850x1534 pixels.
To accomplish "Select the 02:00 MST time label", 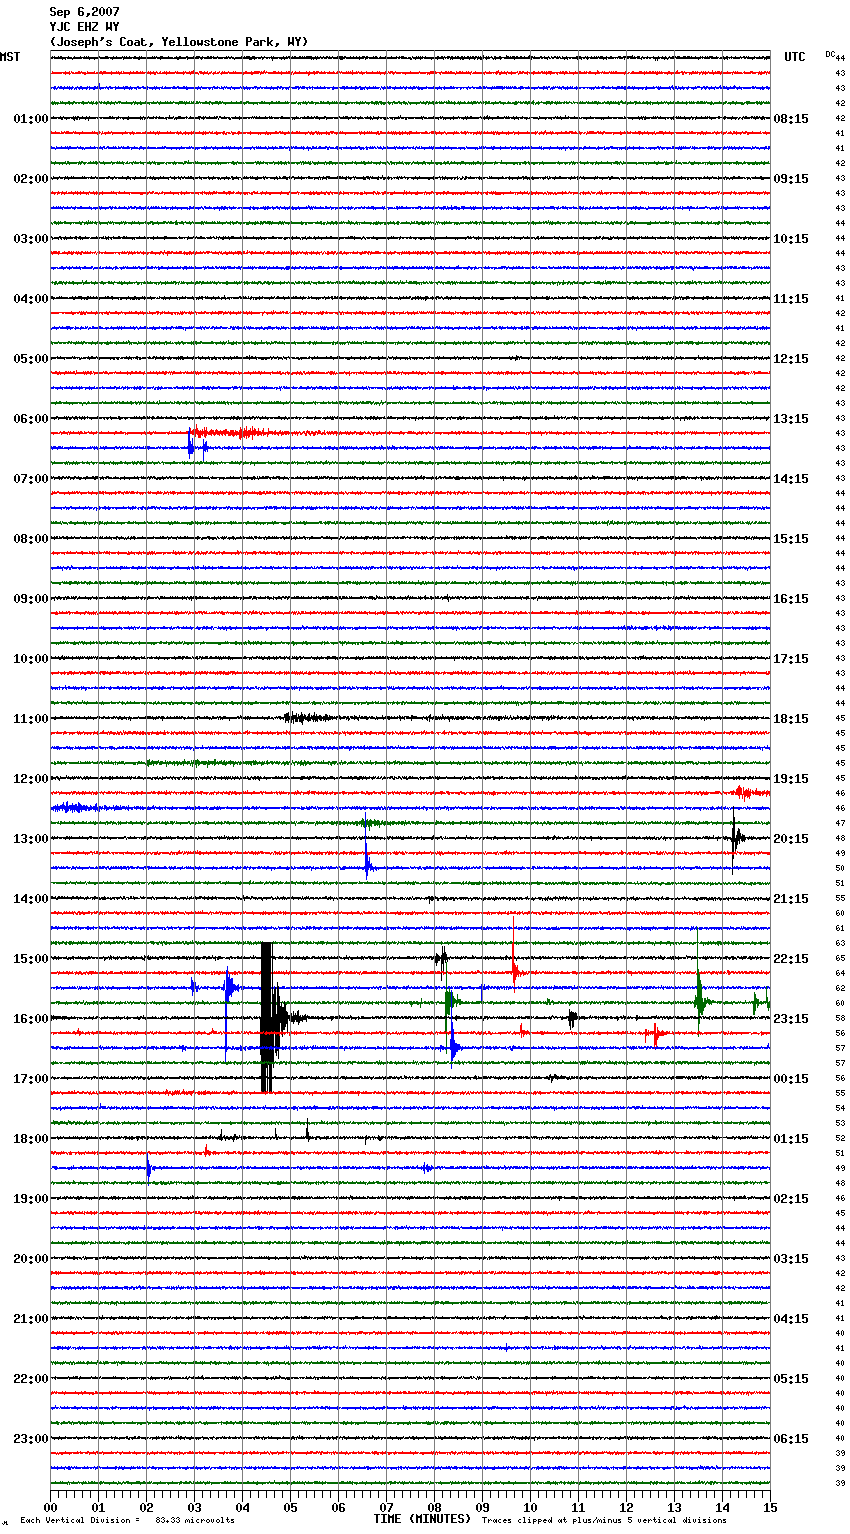I will (x=30, y=179).
